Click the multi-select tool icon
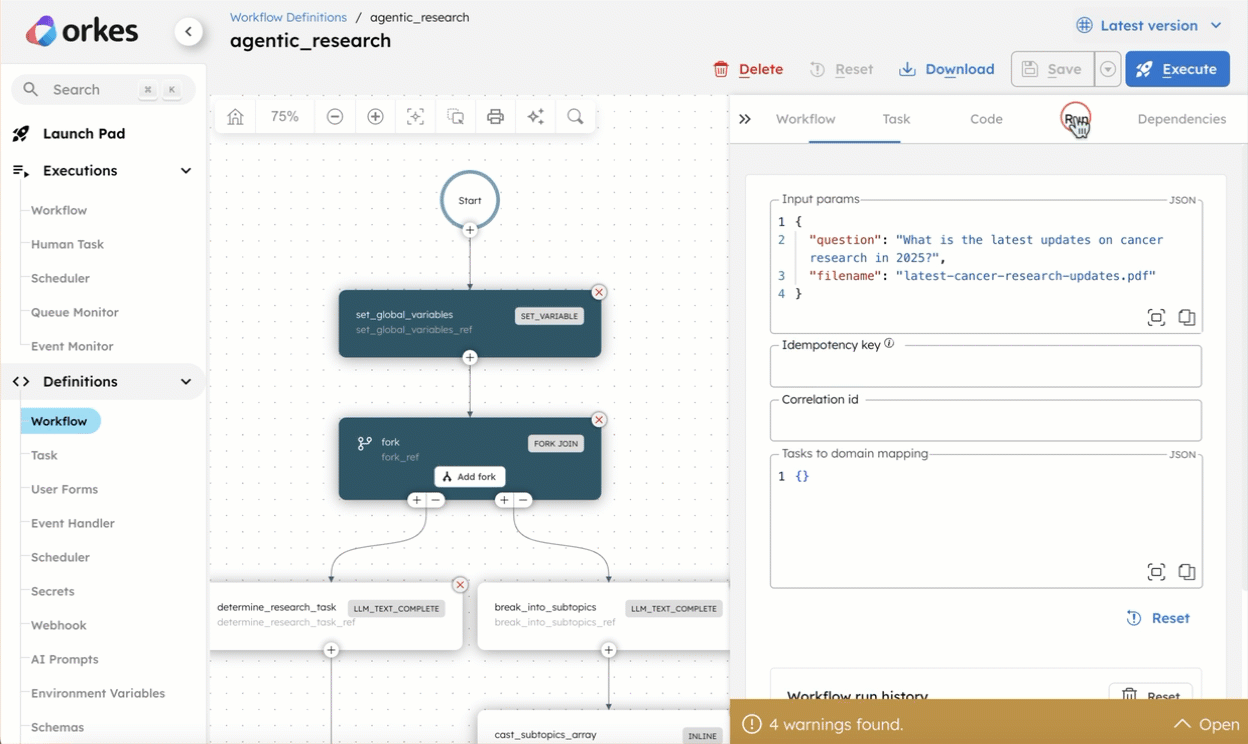 point(455,117)
